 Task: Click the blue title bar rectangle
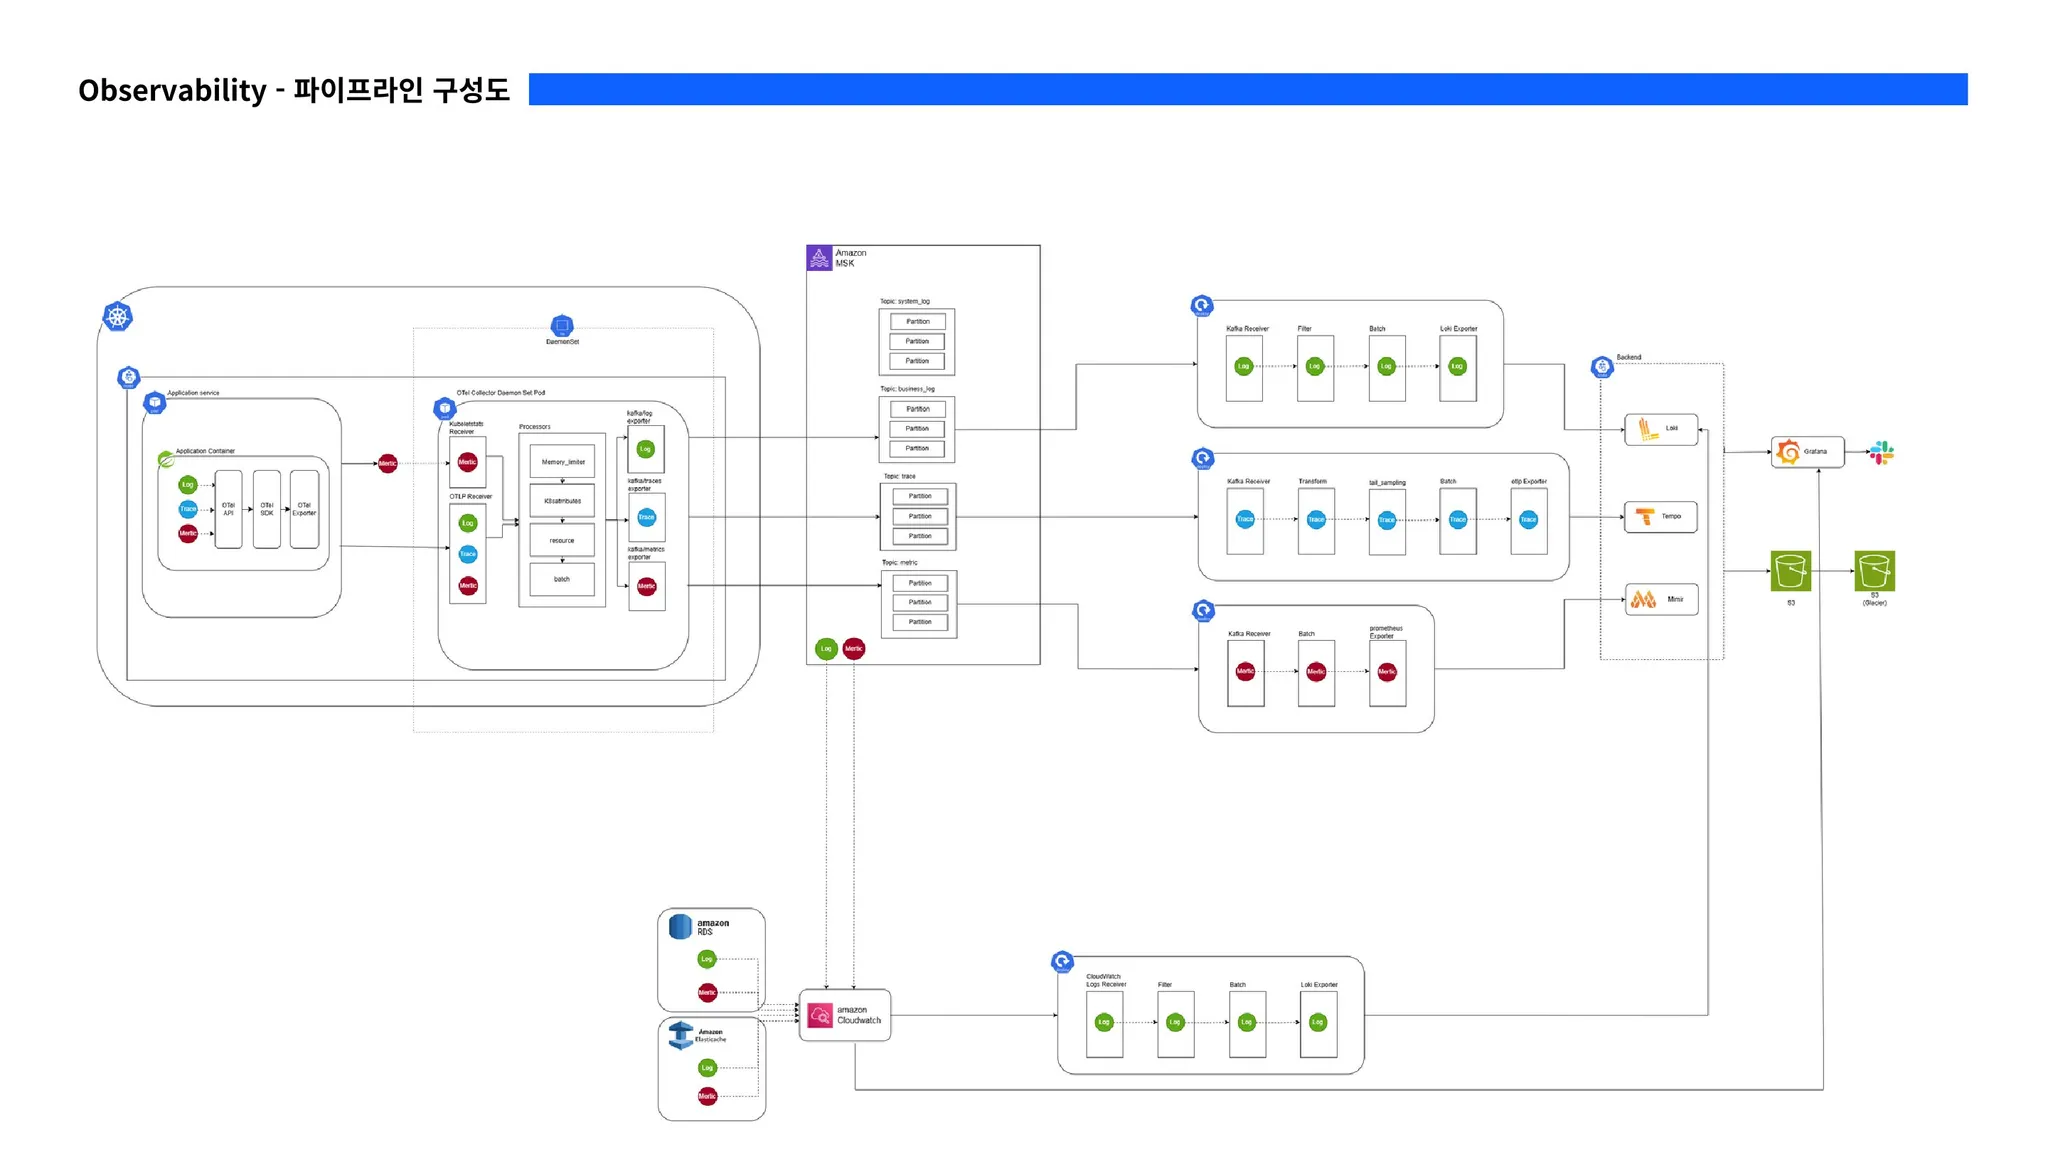(1247, 89)
